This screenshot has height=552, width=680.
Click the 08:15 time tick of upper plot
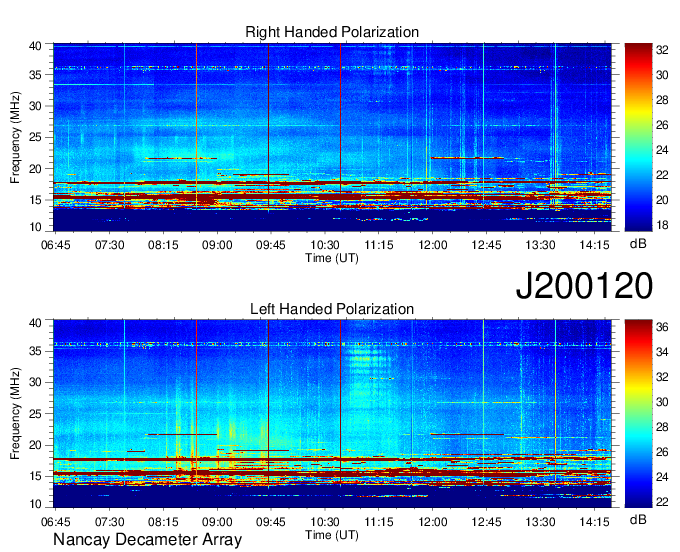tap(163, 245)
